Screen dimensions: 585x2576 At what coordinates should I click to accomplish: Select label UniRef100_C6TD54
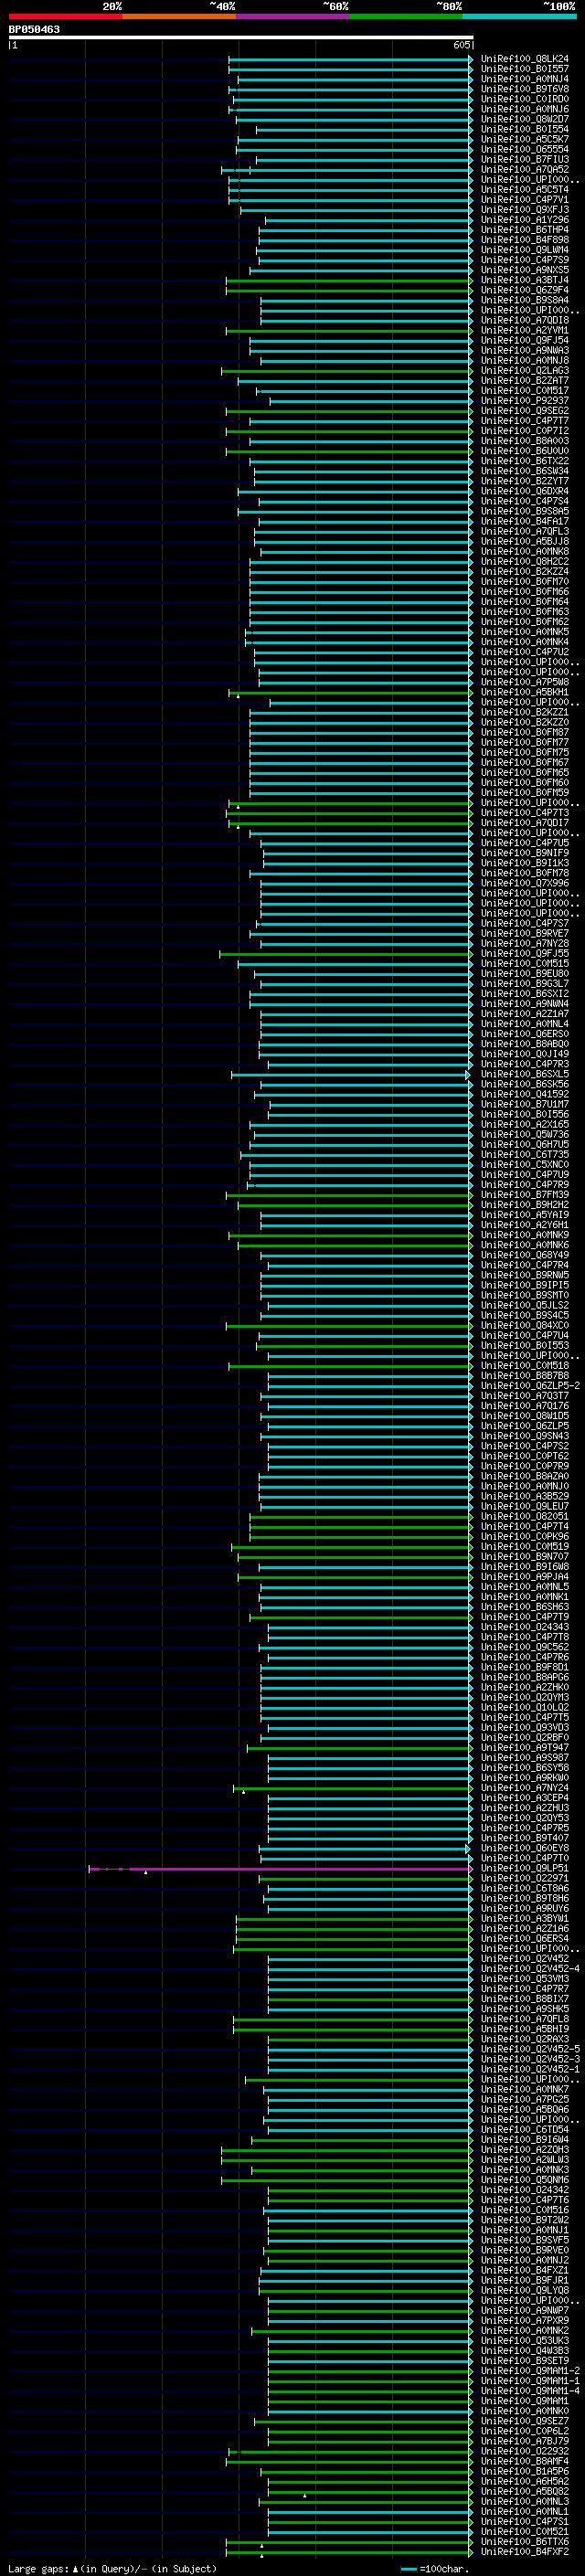click(x=525, y=2129)
